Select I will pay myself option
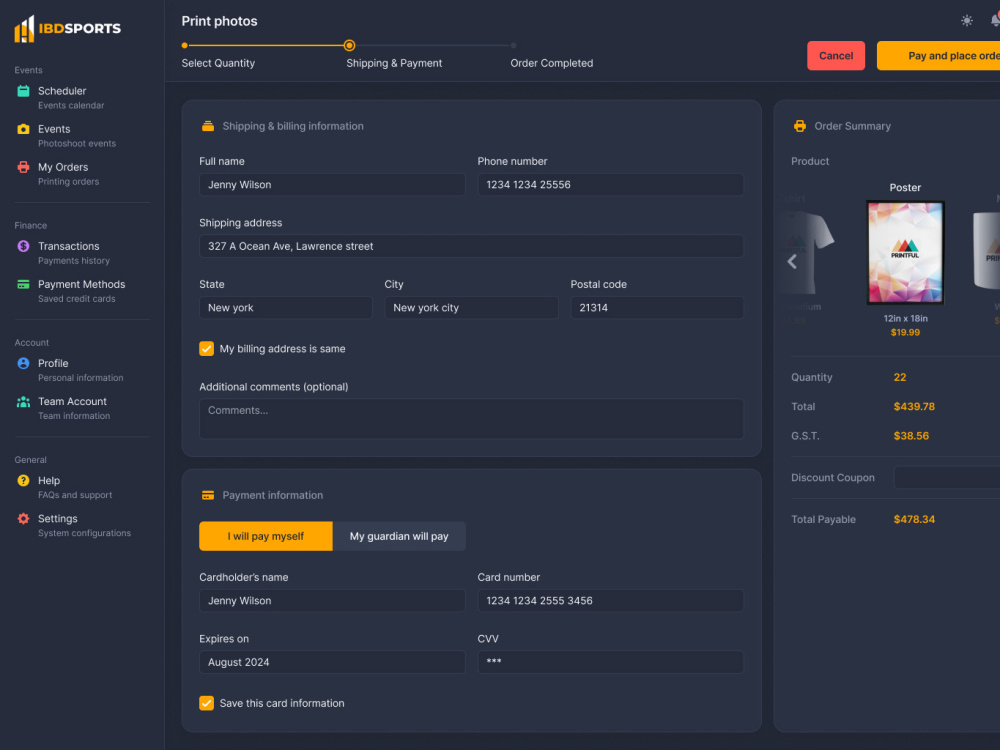Screen dimensions: 1000x750 coord(266,536)
